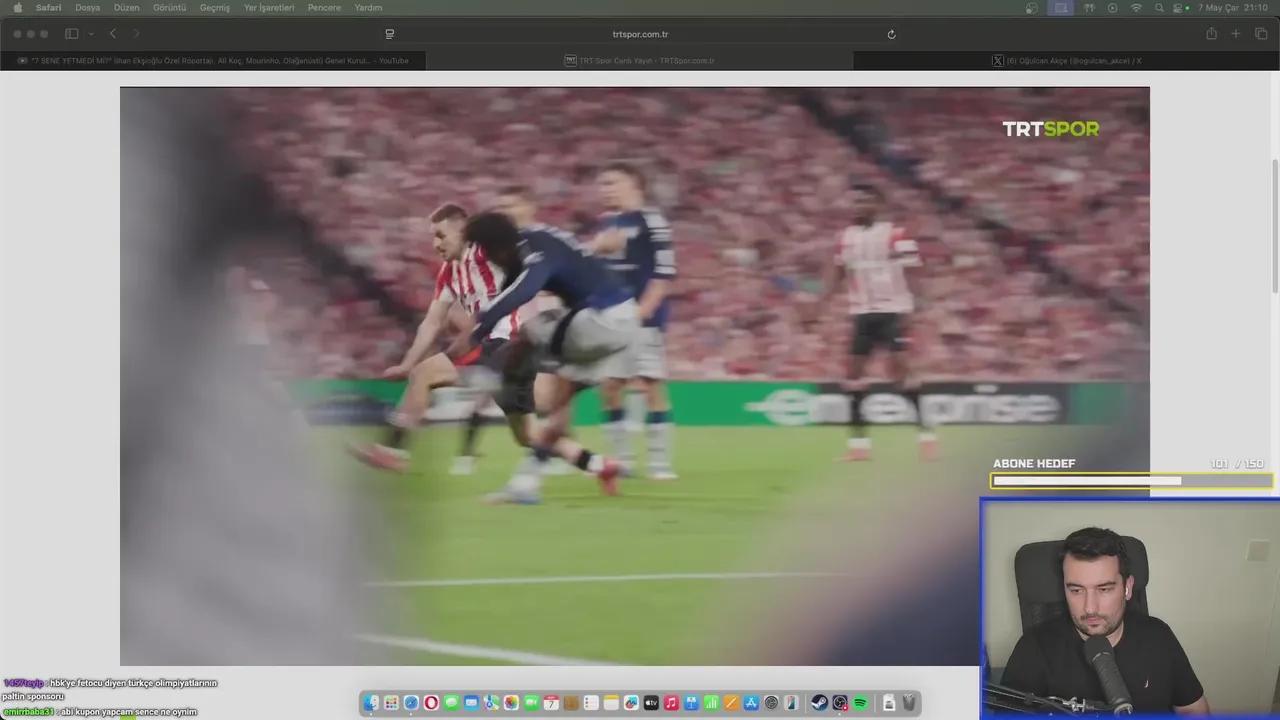Open the Pencere menu
Viewport: 1280px width, 720px height.
(324, 7)
